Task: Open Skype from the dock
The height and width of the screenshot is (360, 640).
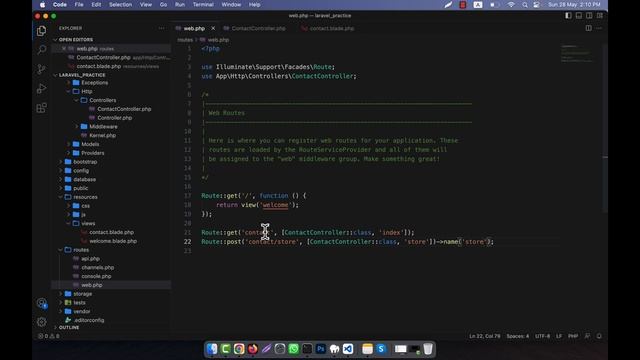Action: coord(381,349)
